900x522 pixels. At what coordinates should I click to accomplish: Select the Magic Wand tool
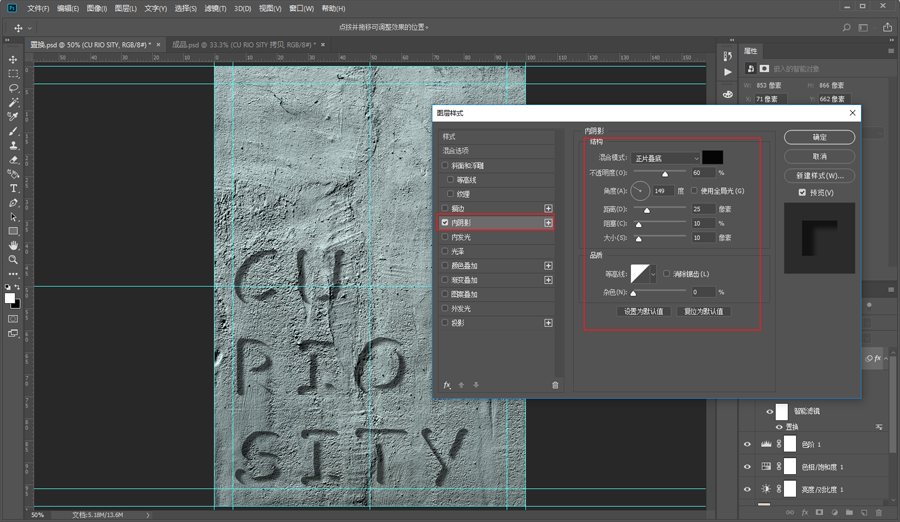13,103
